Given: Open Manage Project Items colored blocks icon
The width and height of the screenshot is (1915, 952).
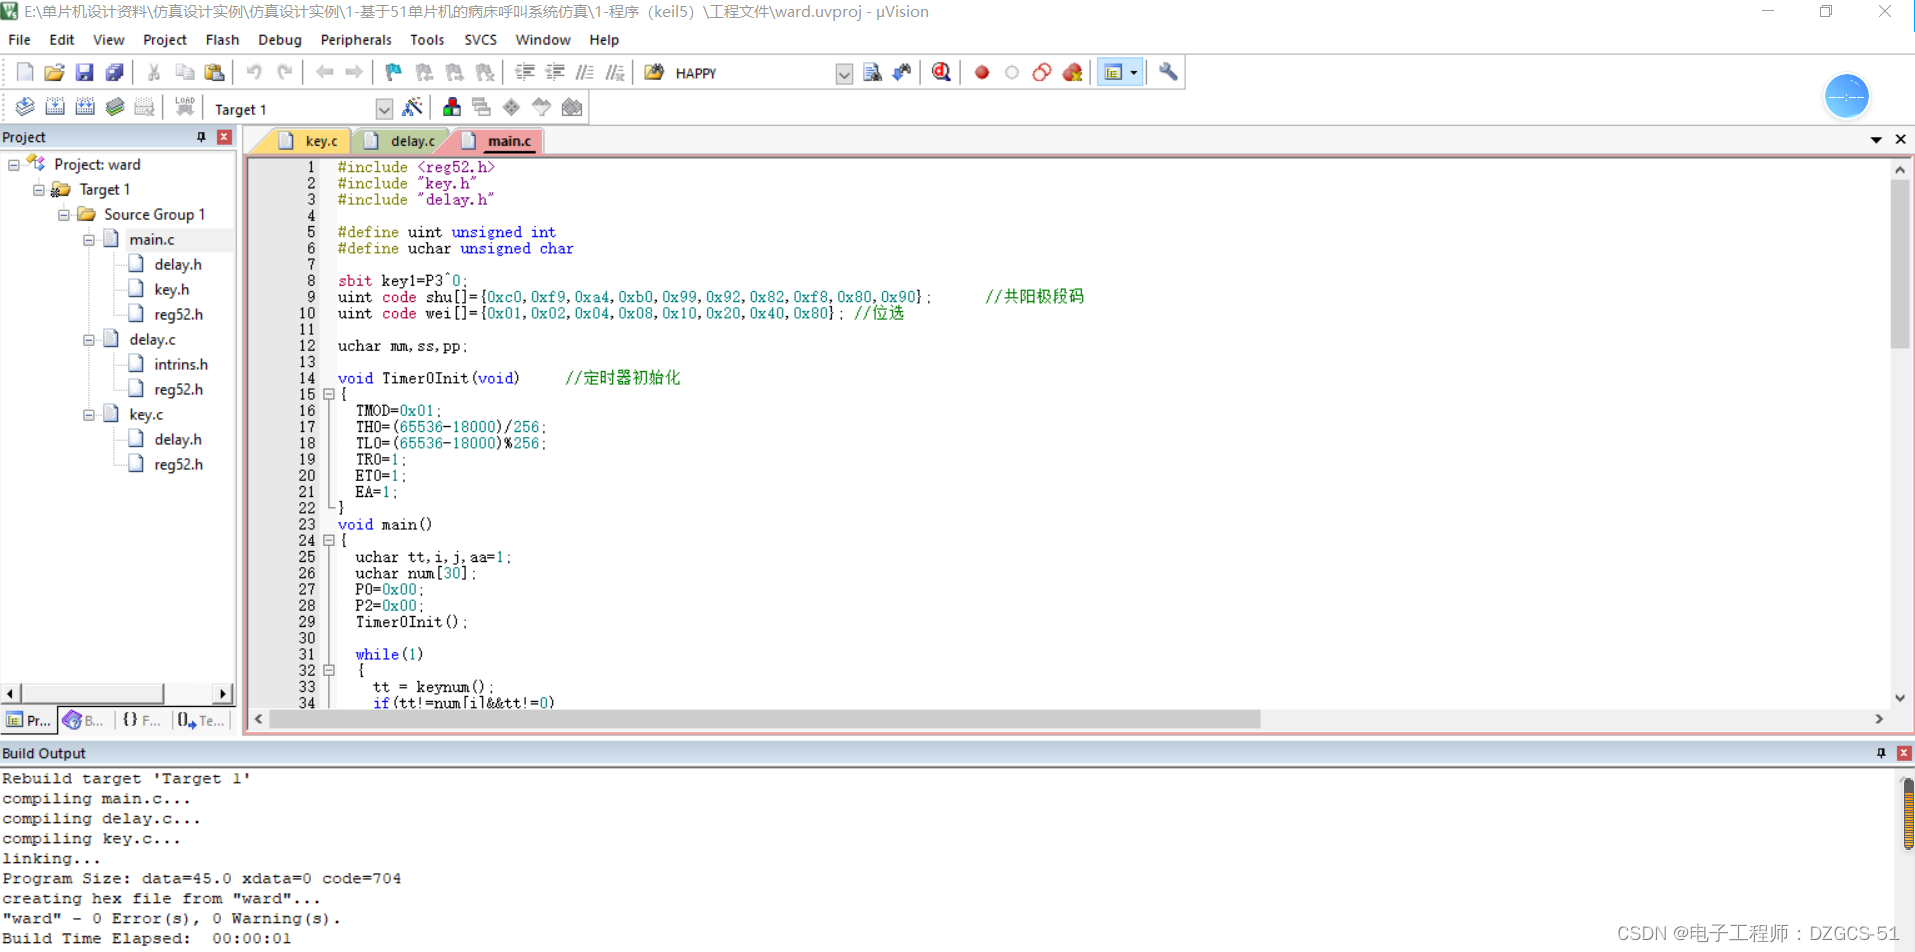Looking at the screenshot, I should click(452, 107).
